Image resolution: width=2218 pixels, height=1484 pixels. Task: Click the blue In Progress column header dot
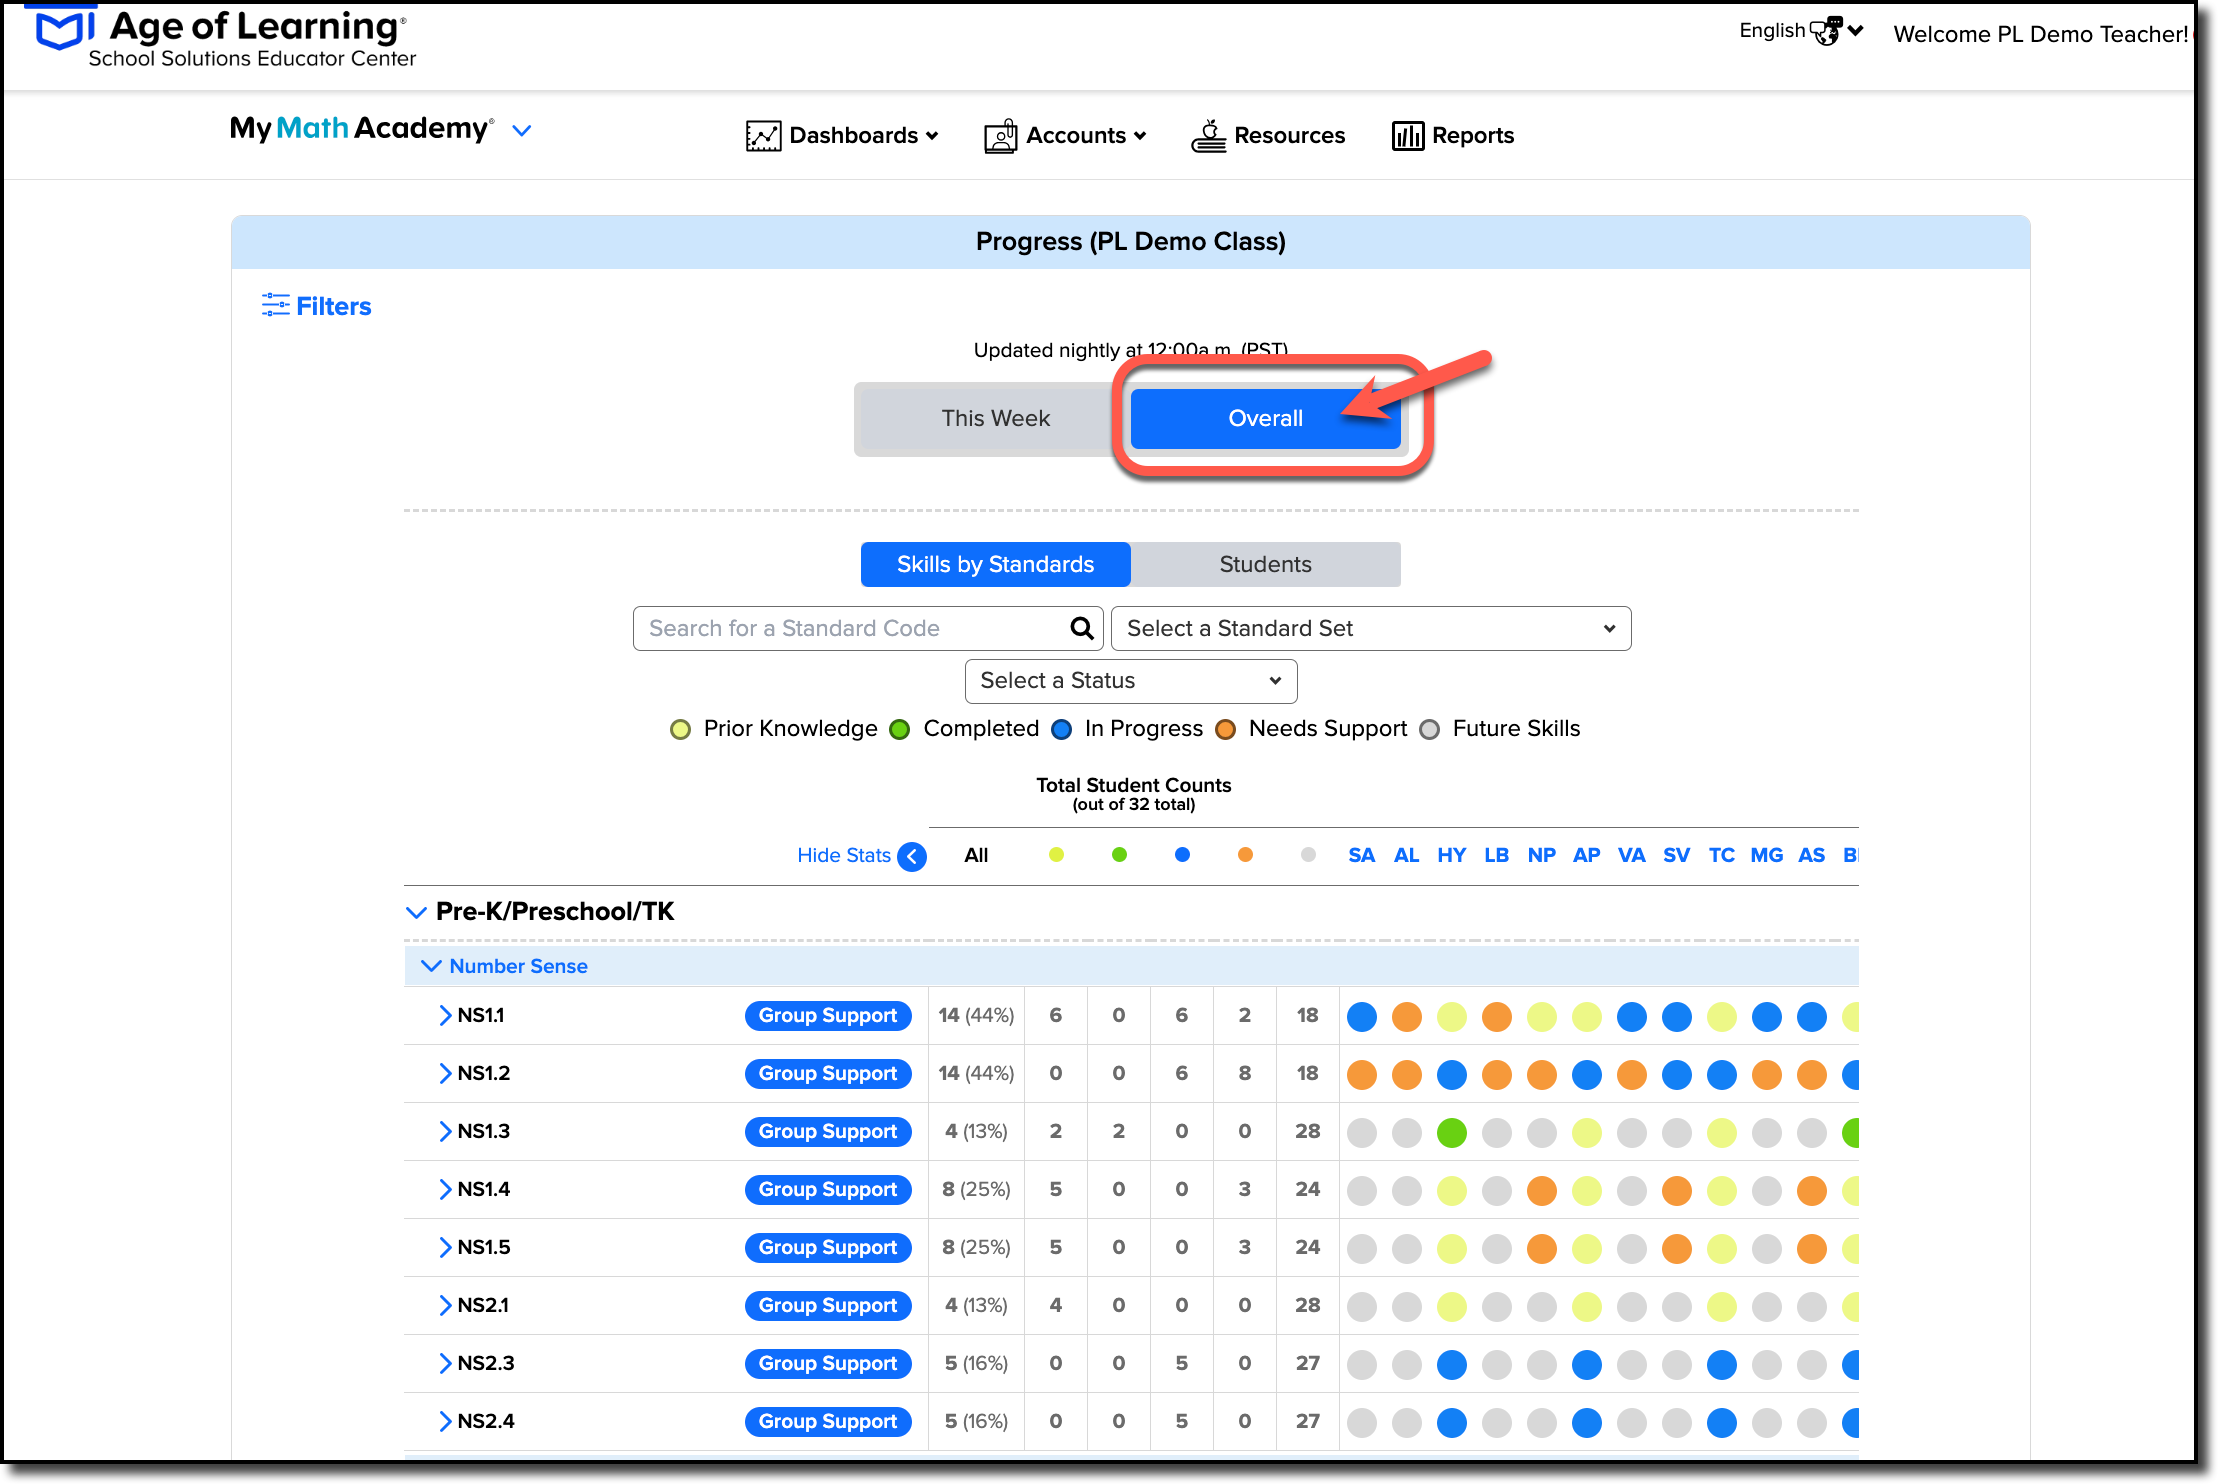[1182, 855]
